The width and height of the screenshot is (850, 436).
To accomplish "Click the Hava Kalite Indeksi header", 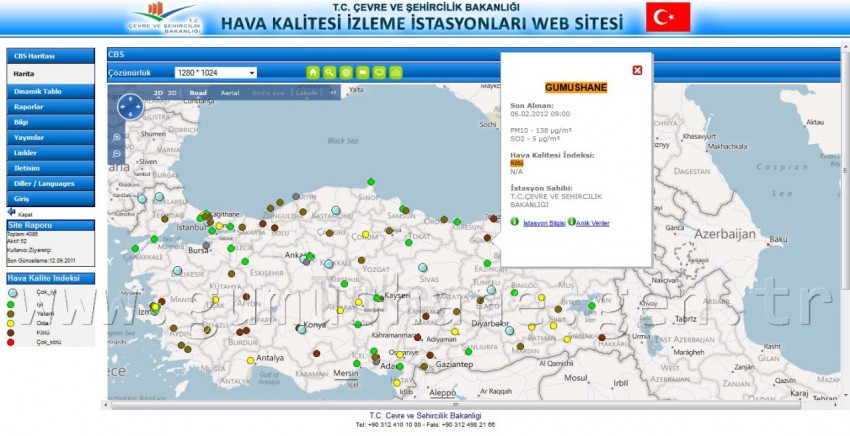I will (x=50, y=278).
